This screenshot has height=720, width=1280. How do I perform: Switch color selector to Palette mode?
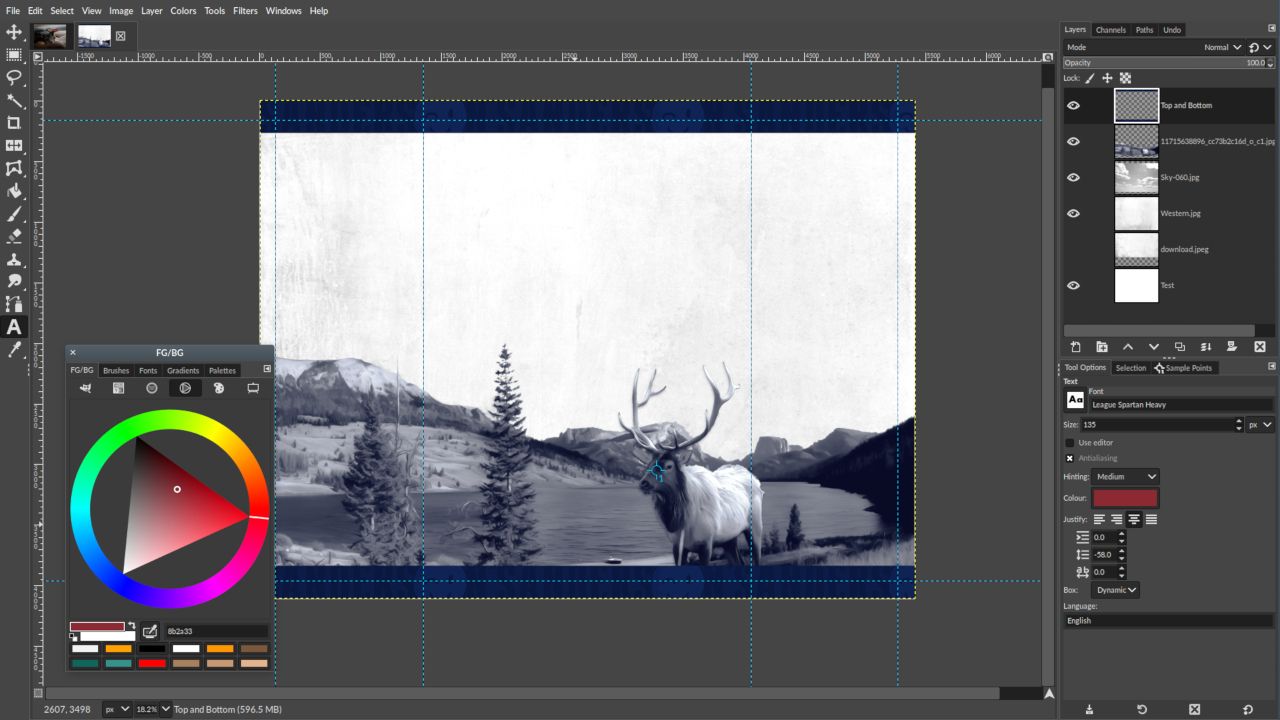[x=219, y=388]
